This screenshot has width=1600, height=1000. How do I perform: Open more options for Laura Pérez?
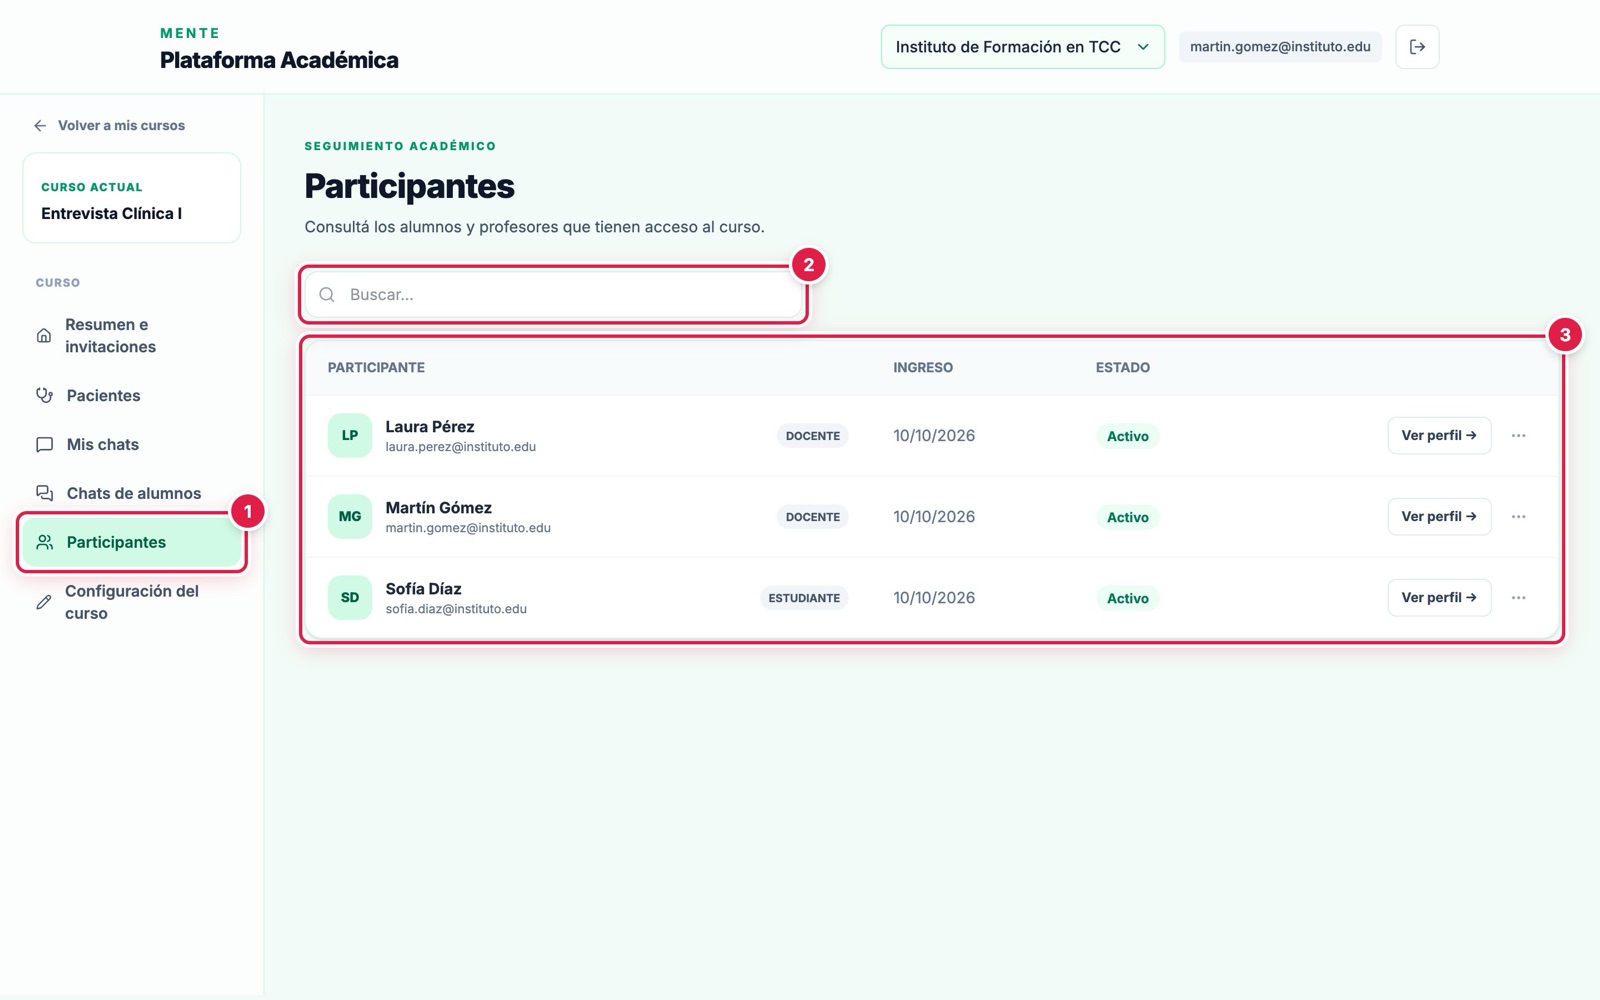[x=1518, y=435]
